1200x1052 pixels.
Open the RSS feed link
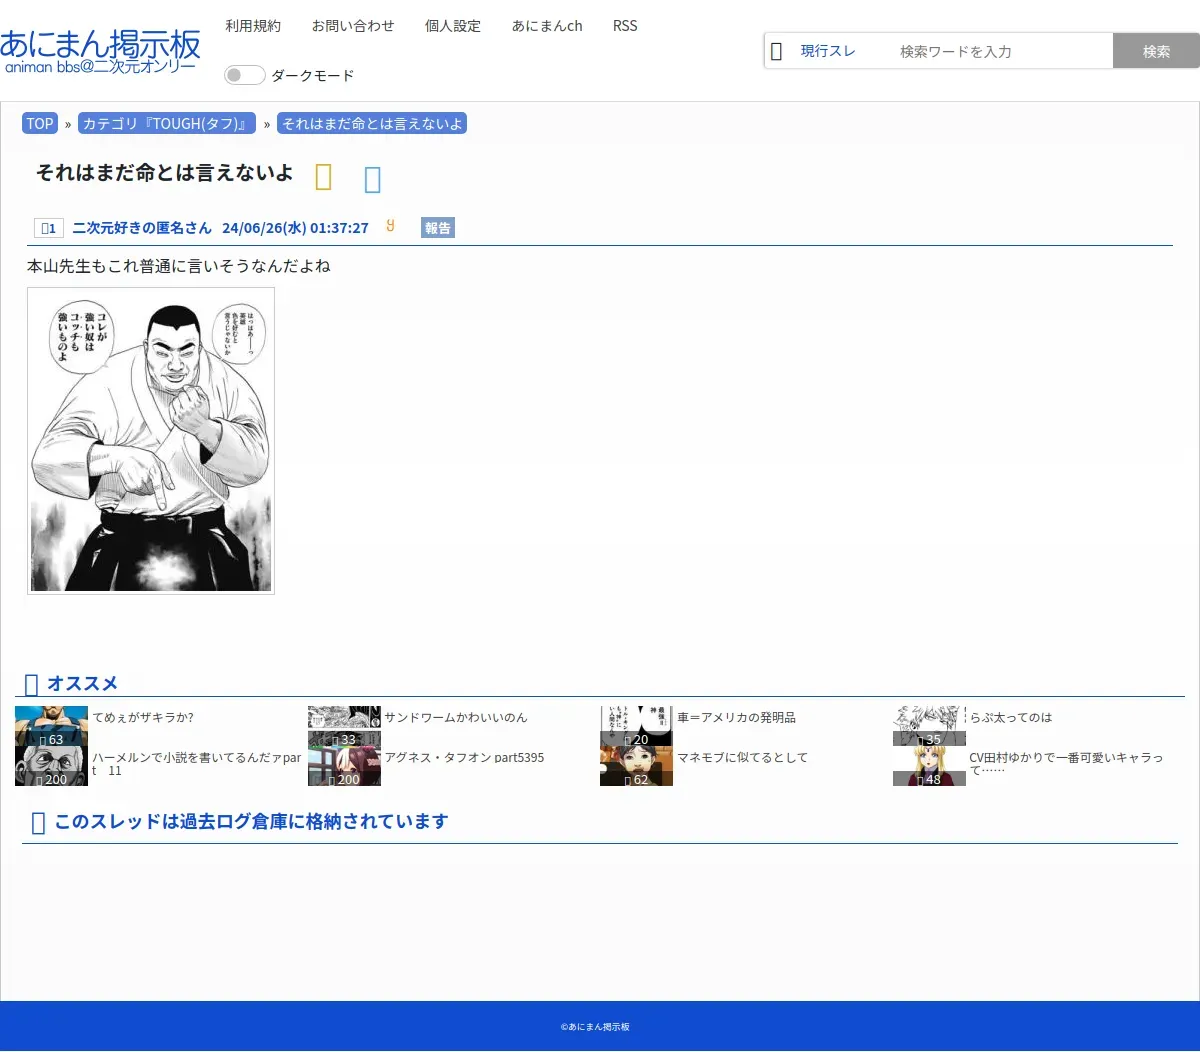point(625,26)
